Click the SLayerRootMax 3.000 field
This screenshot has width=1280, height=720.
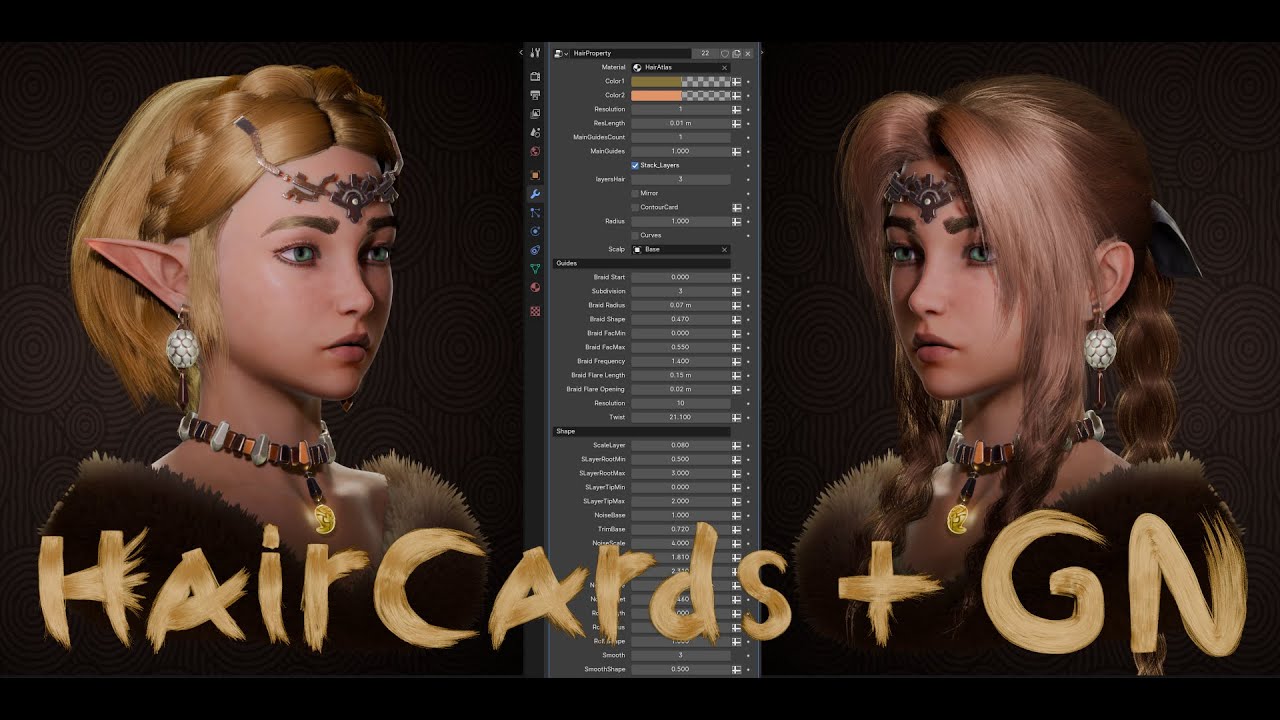(681, 473)
